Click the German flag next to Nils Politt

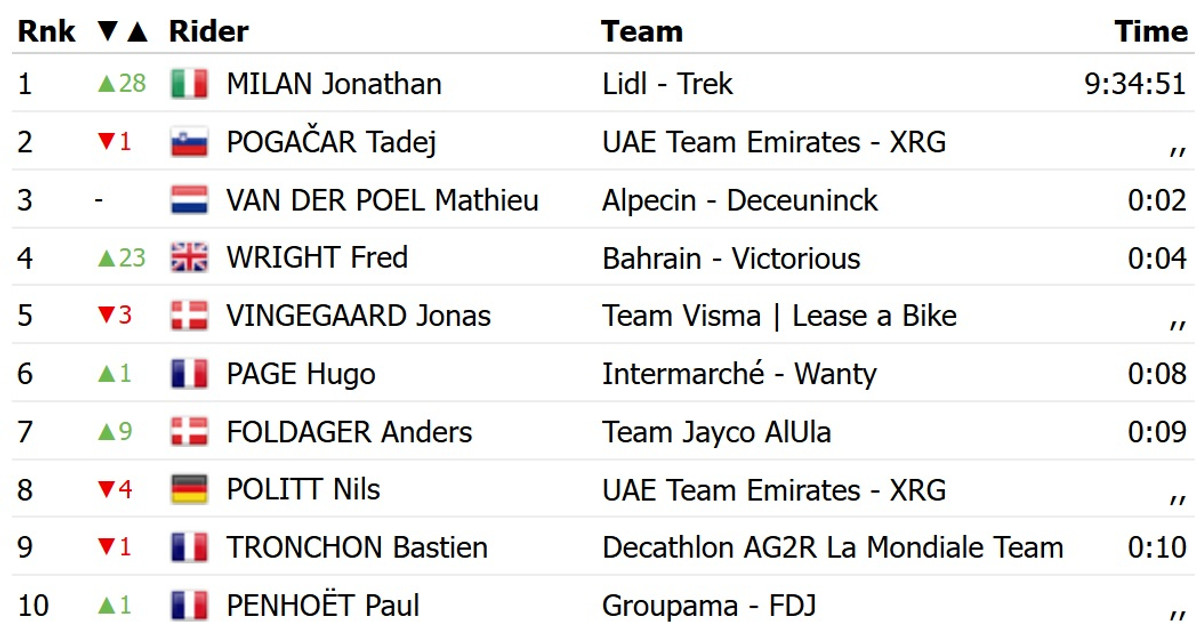[189, 490]
